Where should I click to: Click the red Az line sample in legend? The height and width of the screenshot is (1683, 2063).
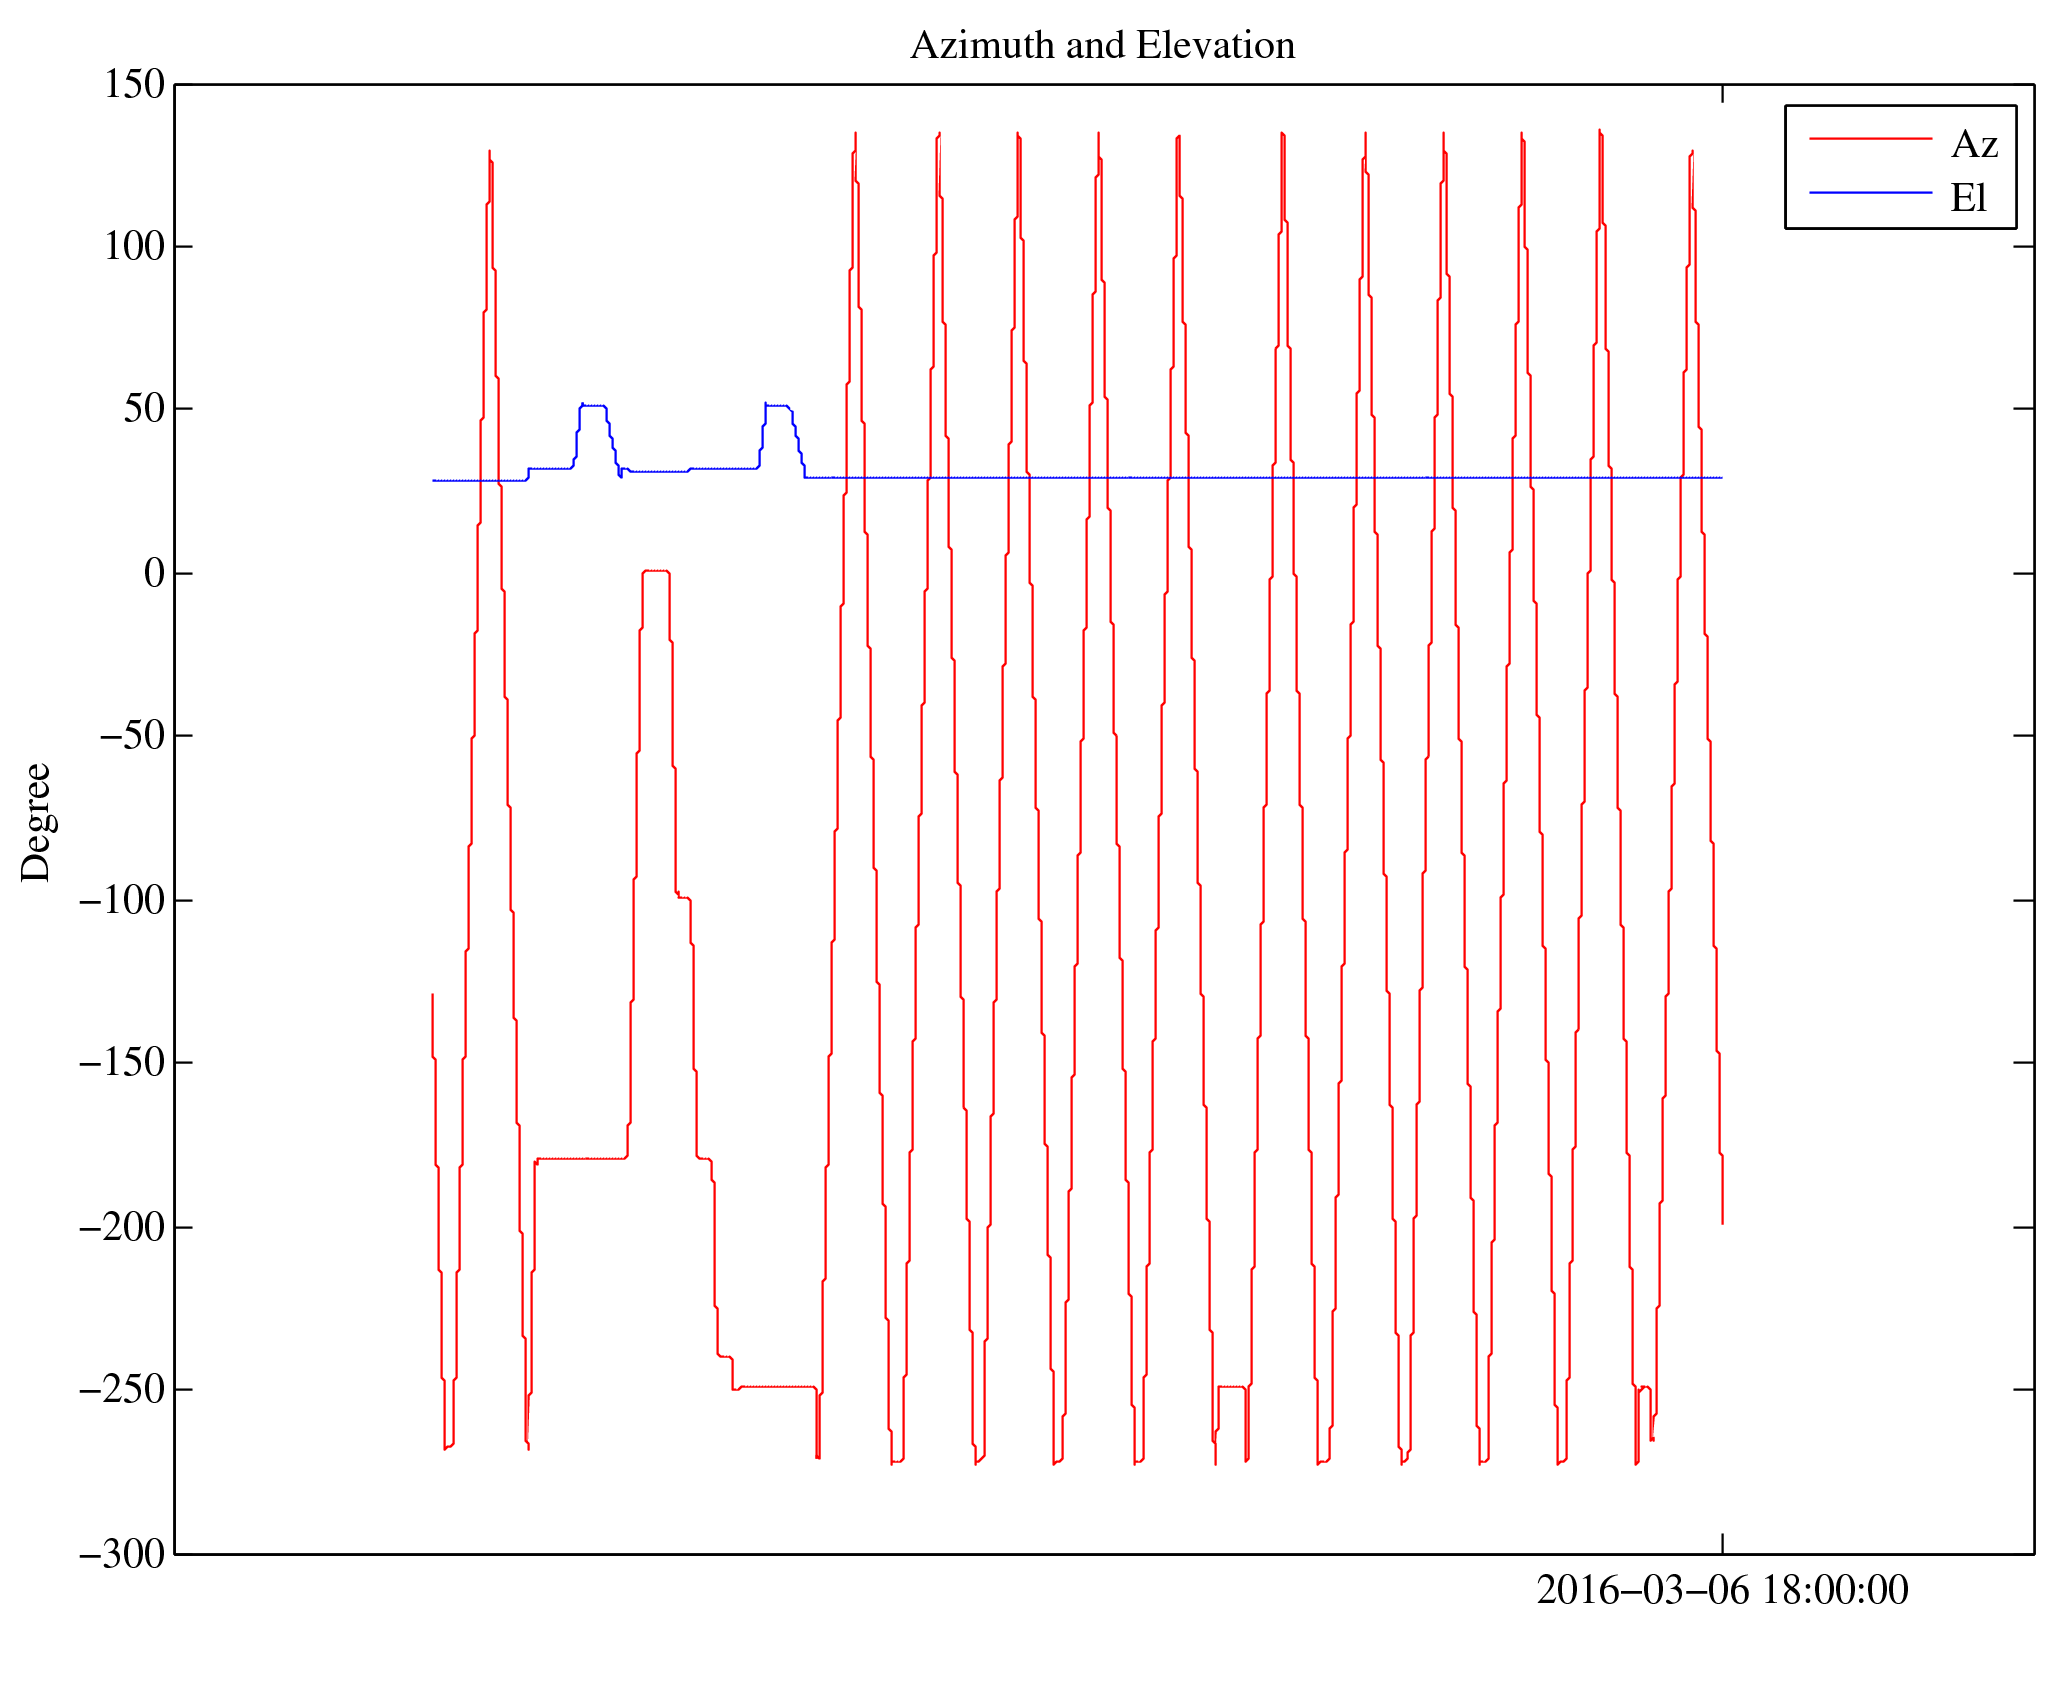pyautogui.click(x=1869, y=140)
